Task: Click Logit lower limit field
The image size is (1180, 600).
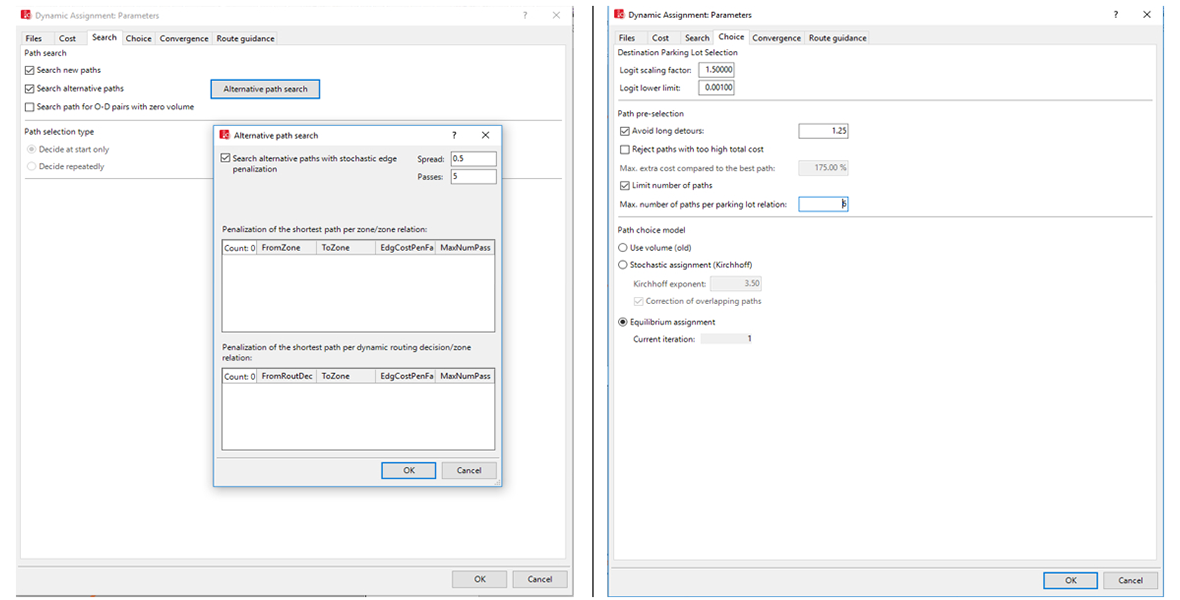Action: [716, 87]
